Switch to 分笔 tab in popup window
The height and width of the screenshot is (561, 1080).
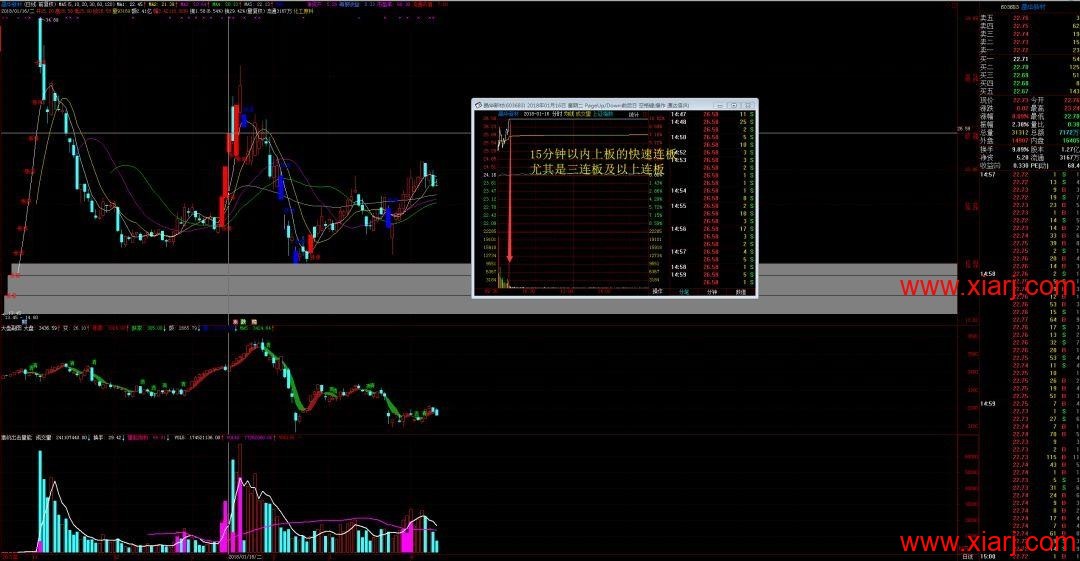coord(684,292)
